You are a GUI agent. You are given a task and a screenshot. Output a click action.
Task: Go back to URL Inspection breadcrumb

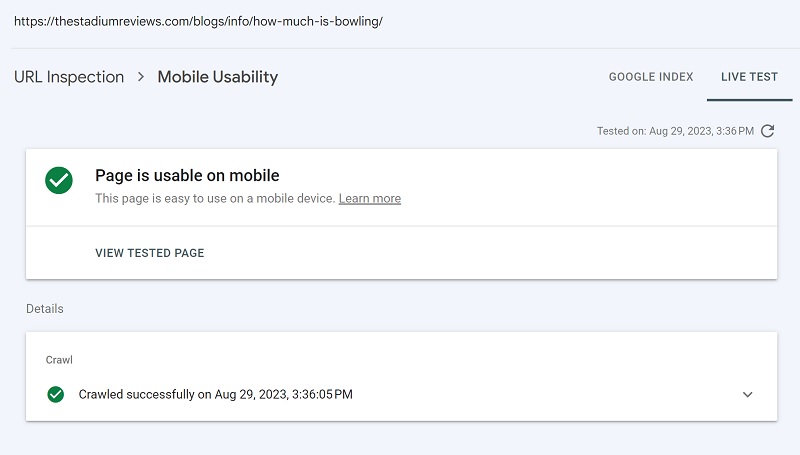click(69, 77)
